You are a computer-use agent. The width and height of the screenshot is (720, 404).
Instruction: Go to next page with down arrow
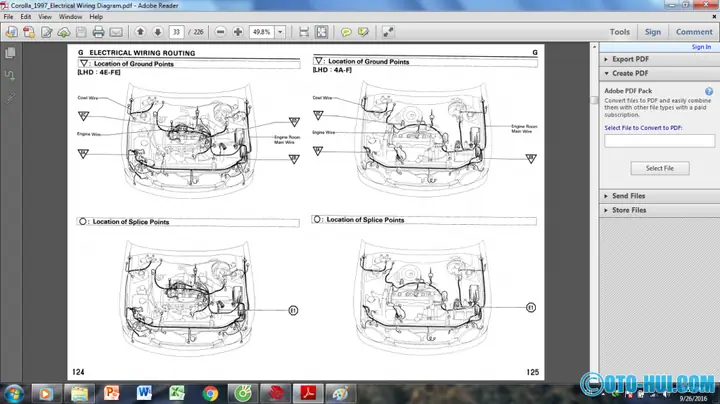[x=158, y=32]
